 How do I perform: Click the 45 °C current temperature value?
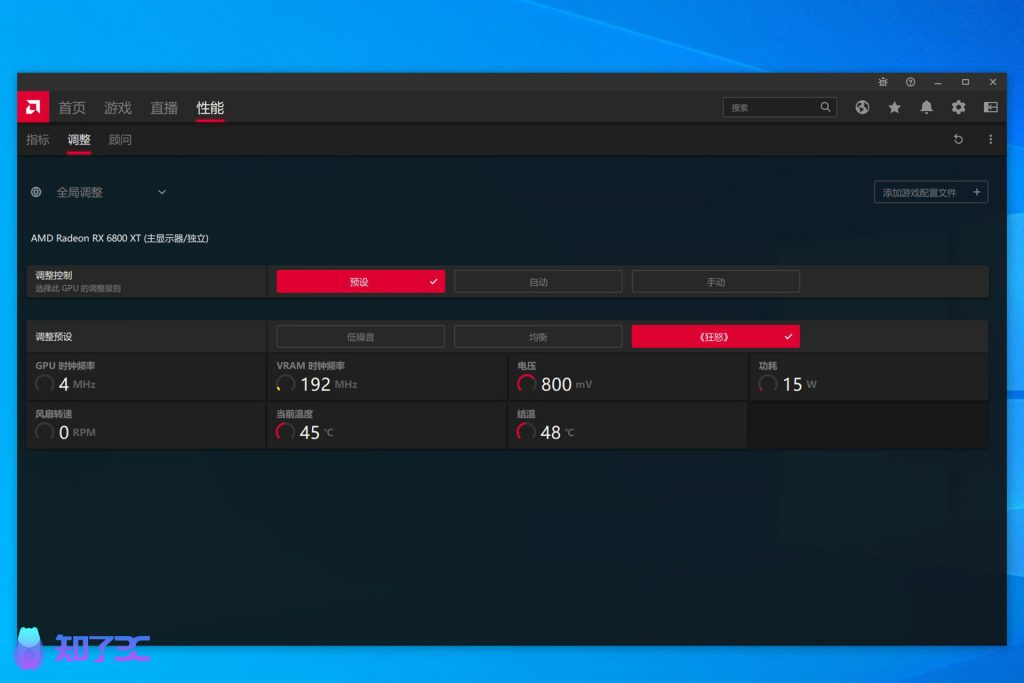pos(316,432)
